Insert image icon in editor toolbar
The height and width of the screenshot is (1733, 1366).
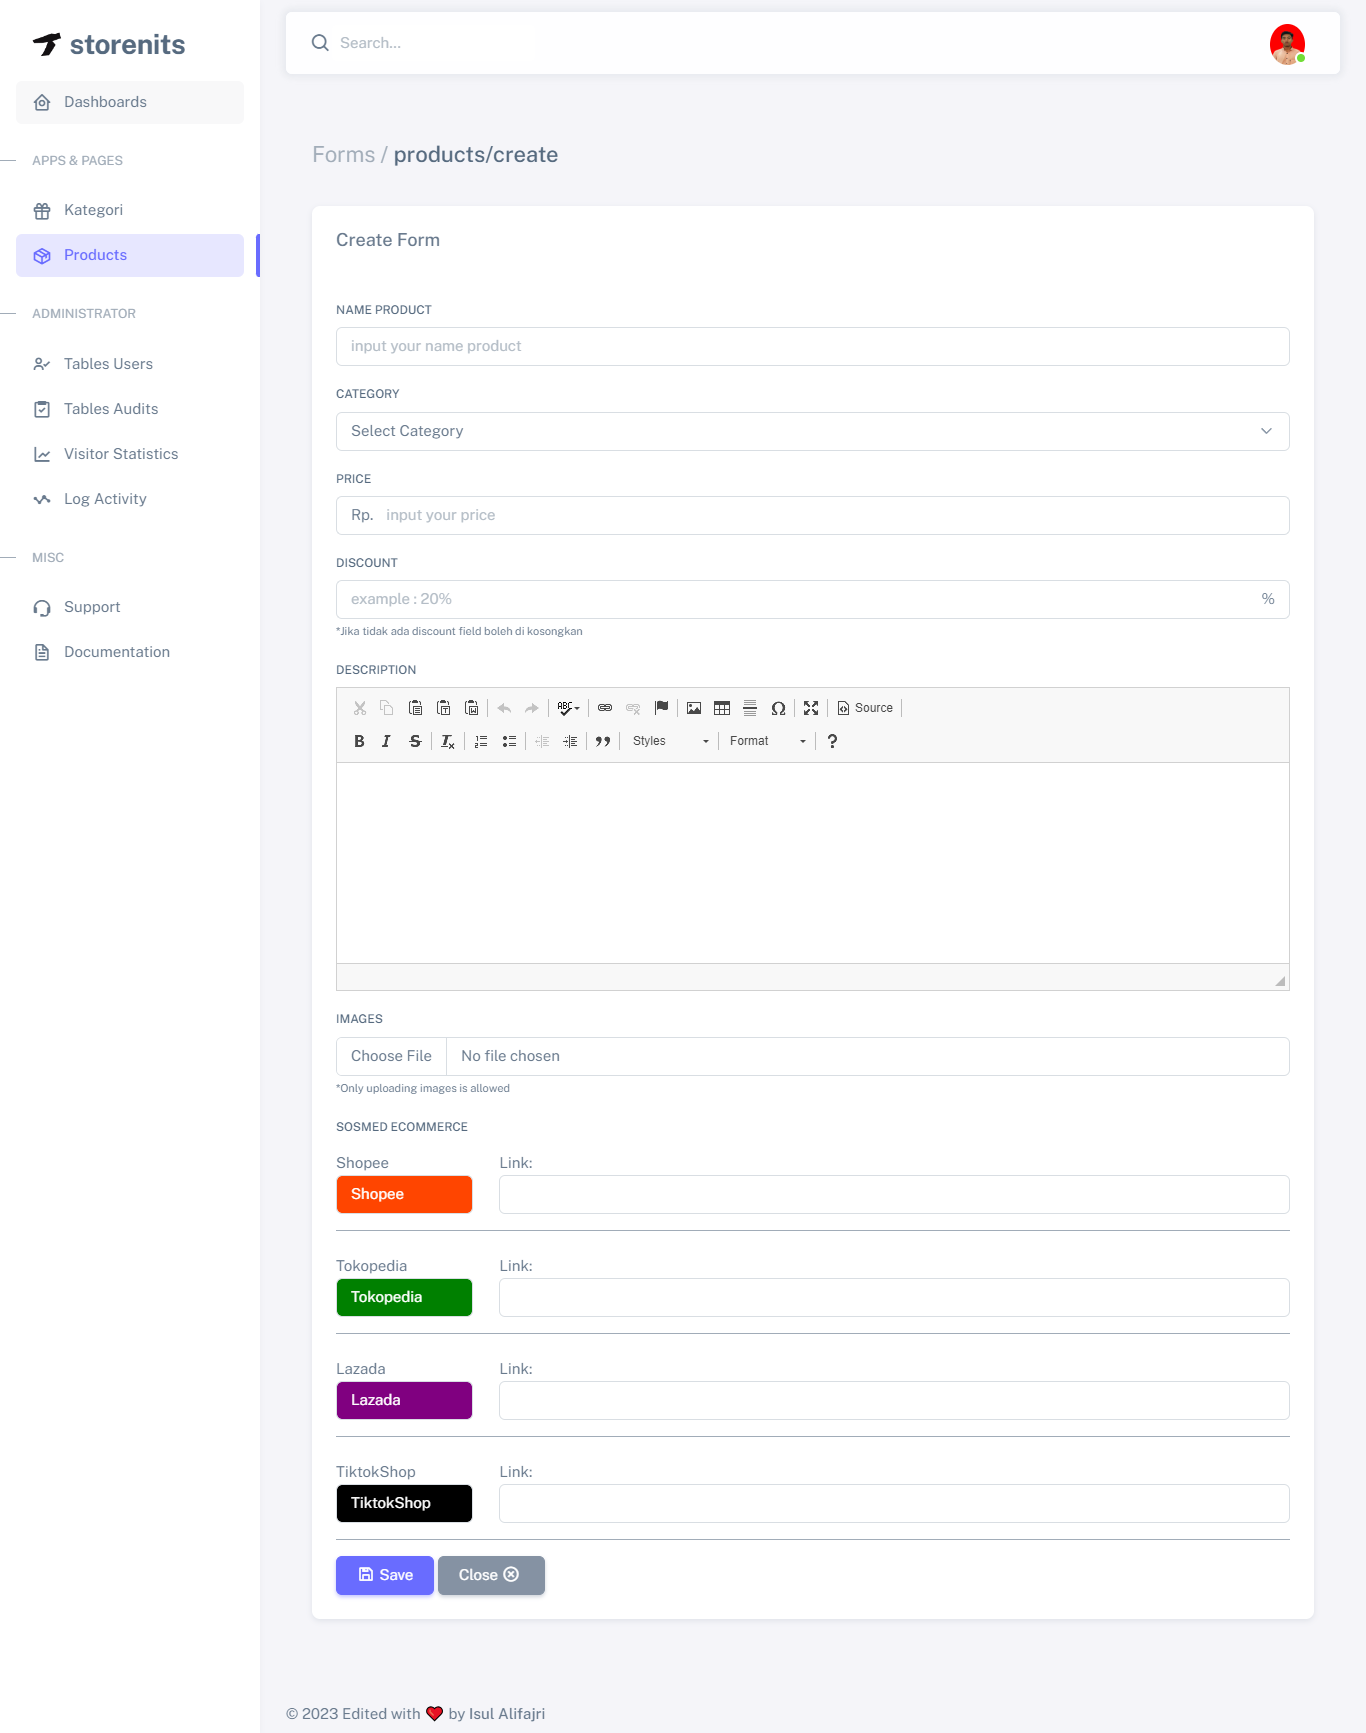694,708
